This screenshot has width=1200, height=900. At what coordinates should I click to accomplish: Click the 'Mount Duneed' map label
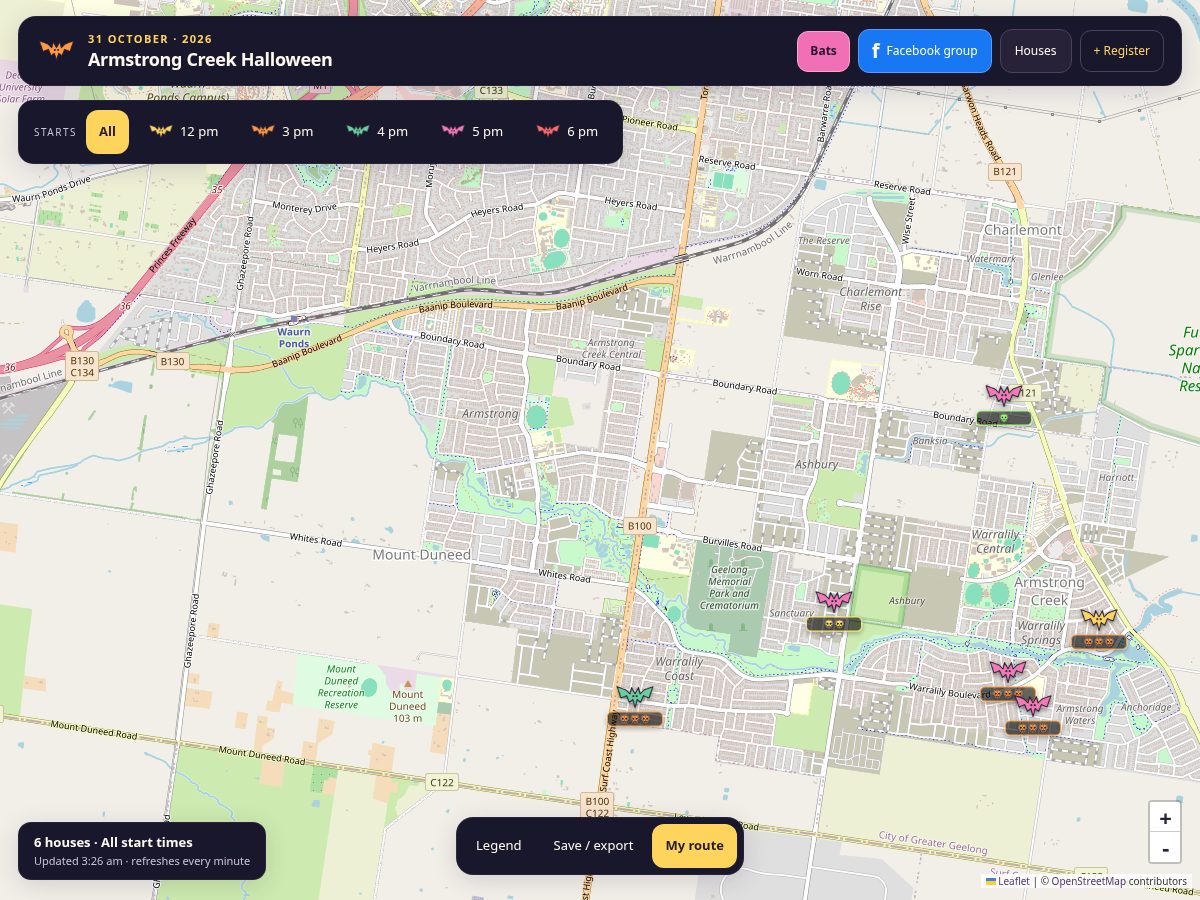(421, 554)
